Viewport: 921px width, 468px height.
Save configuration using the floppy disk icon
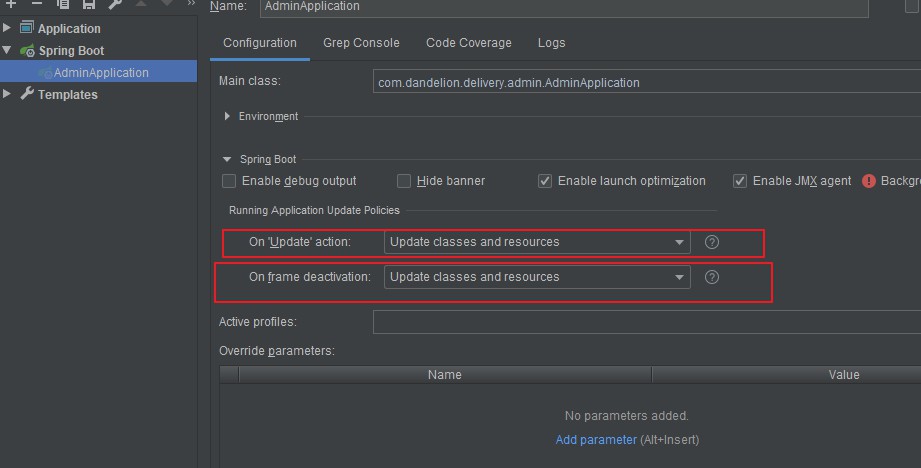pyautogui.click(x=89, y=4)
